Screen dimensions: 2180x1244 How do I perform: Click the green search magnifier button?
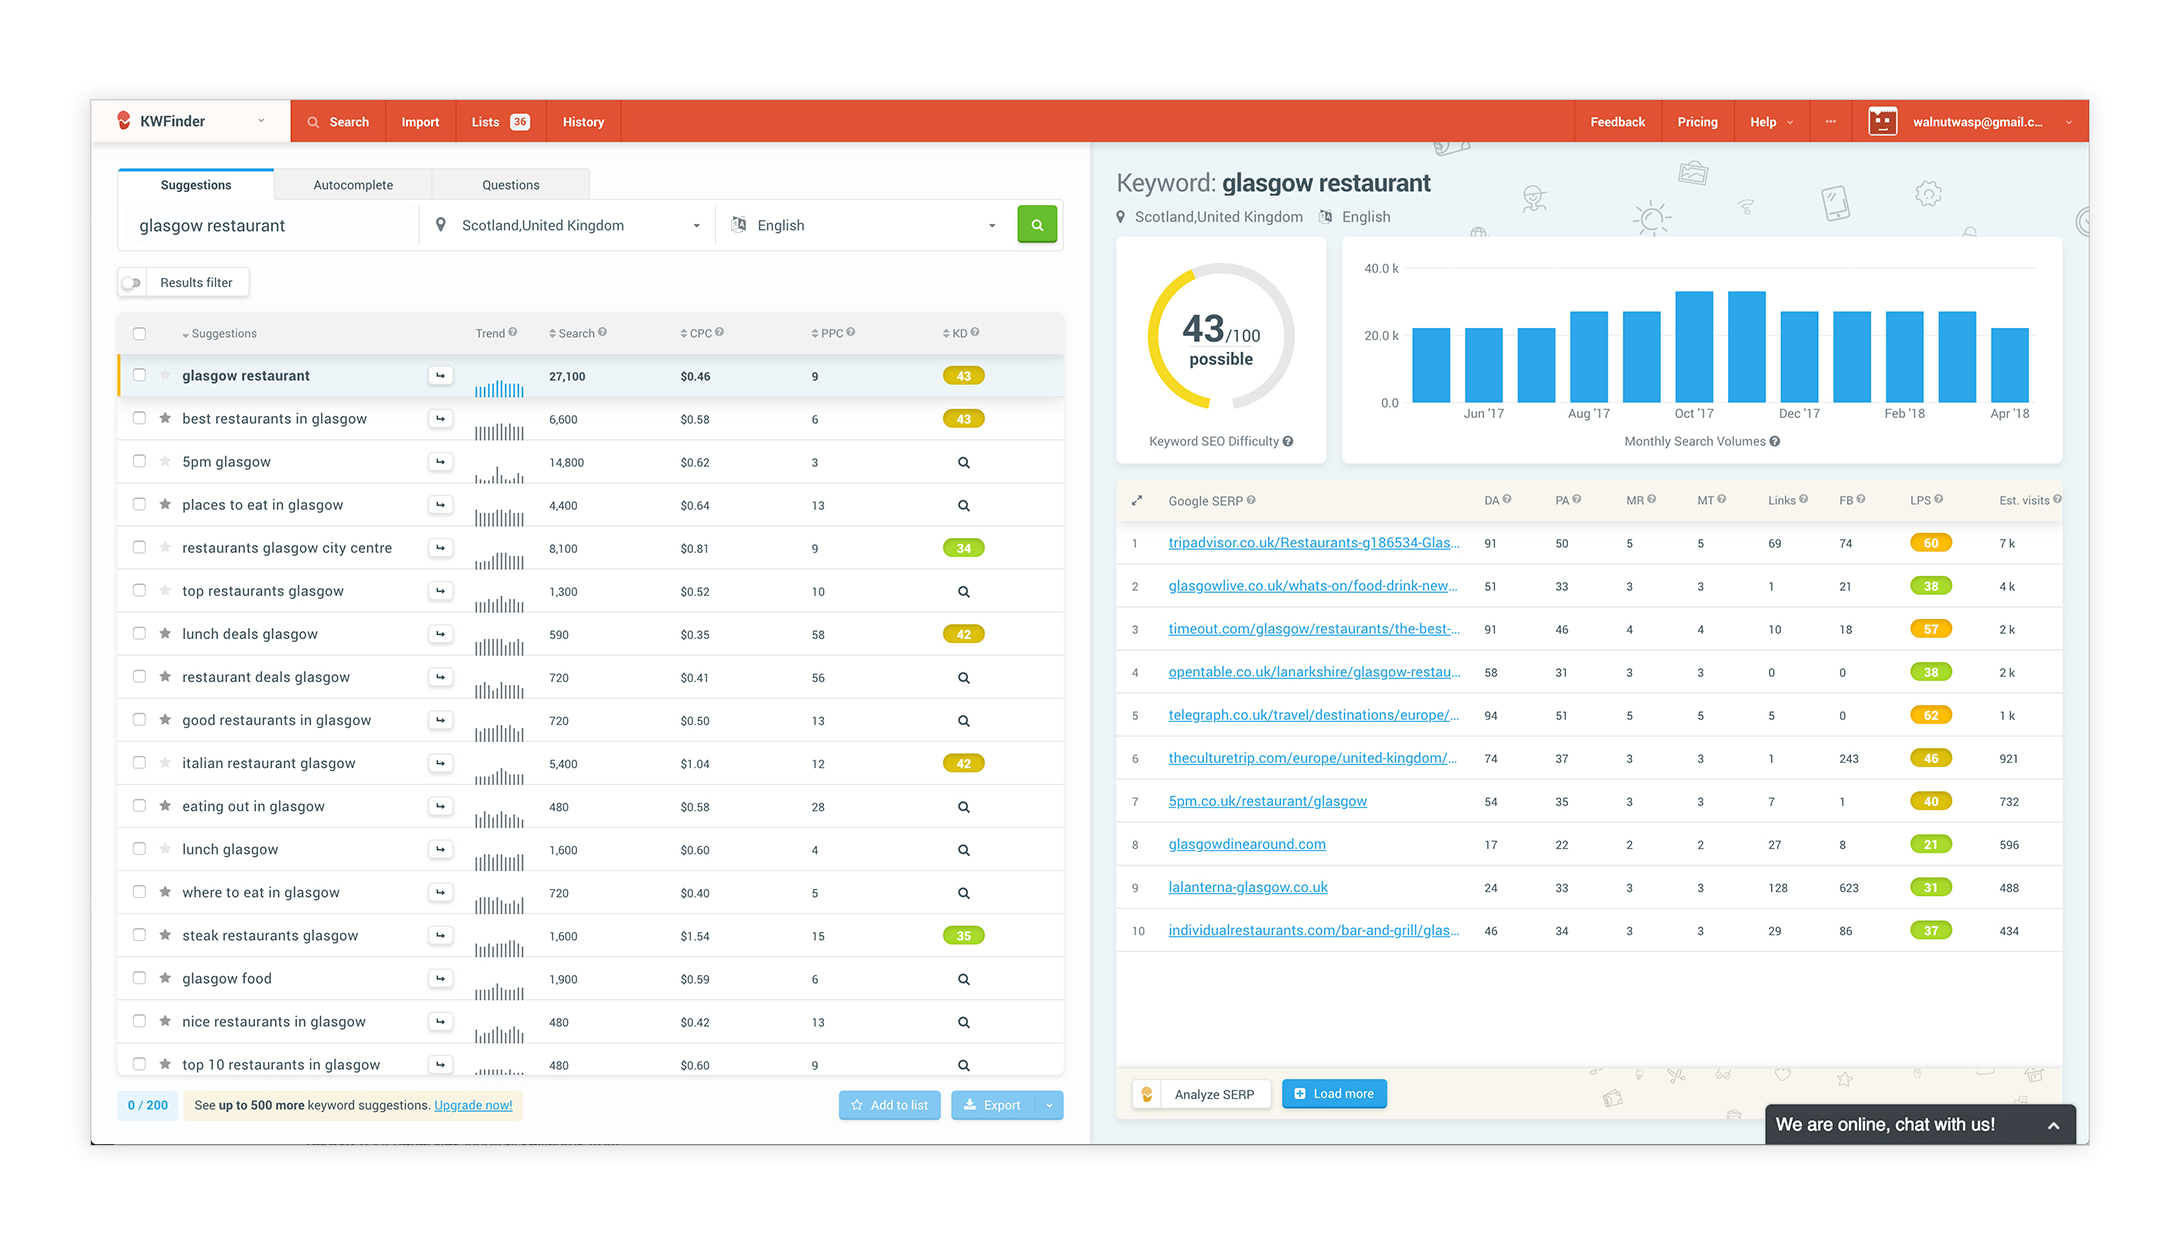click(x=1037, y=225)
